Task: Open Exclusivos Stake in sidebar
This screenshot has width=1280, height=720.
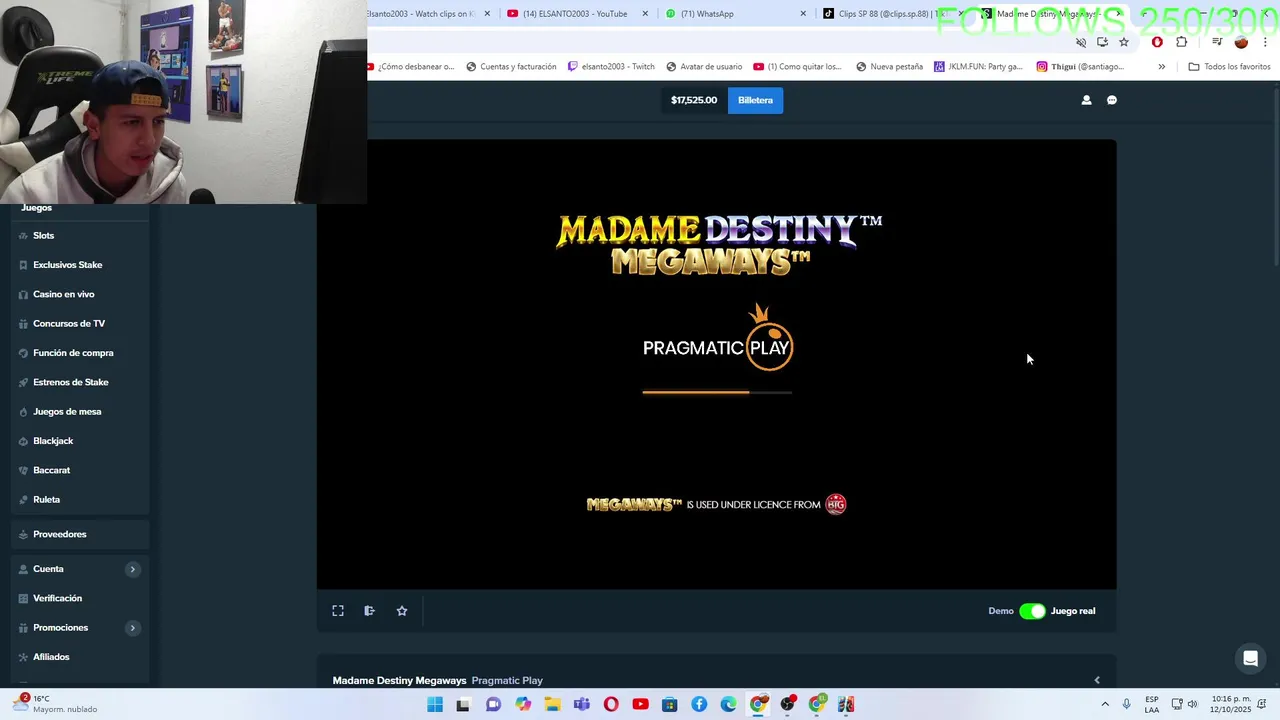Action: point(80,265)
